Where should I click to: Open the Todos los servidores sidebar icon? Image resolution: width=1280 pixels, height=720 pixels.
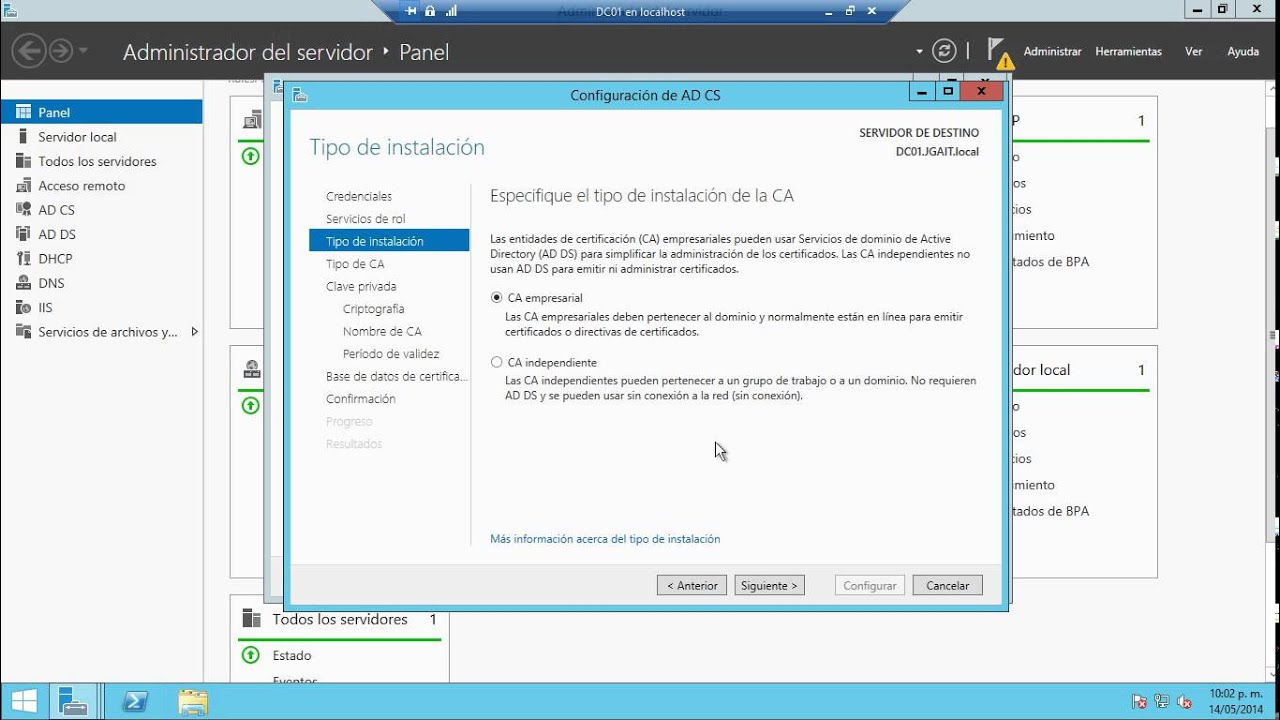click(23, 161)
